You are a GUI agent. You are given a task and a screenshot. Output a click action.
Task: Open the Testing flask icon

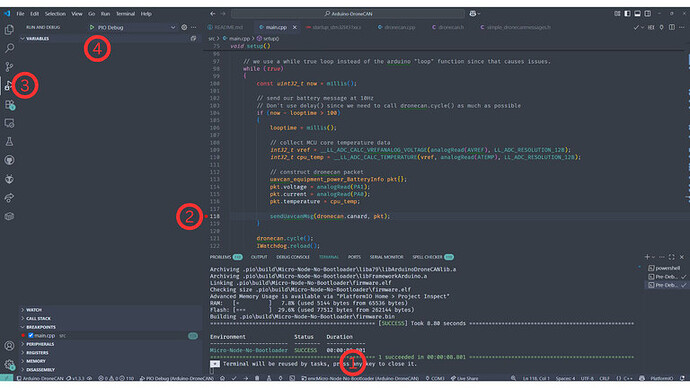tap(9, 142)
